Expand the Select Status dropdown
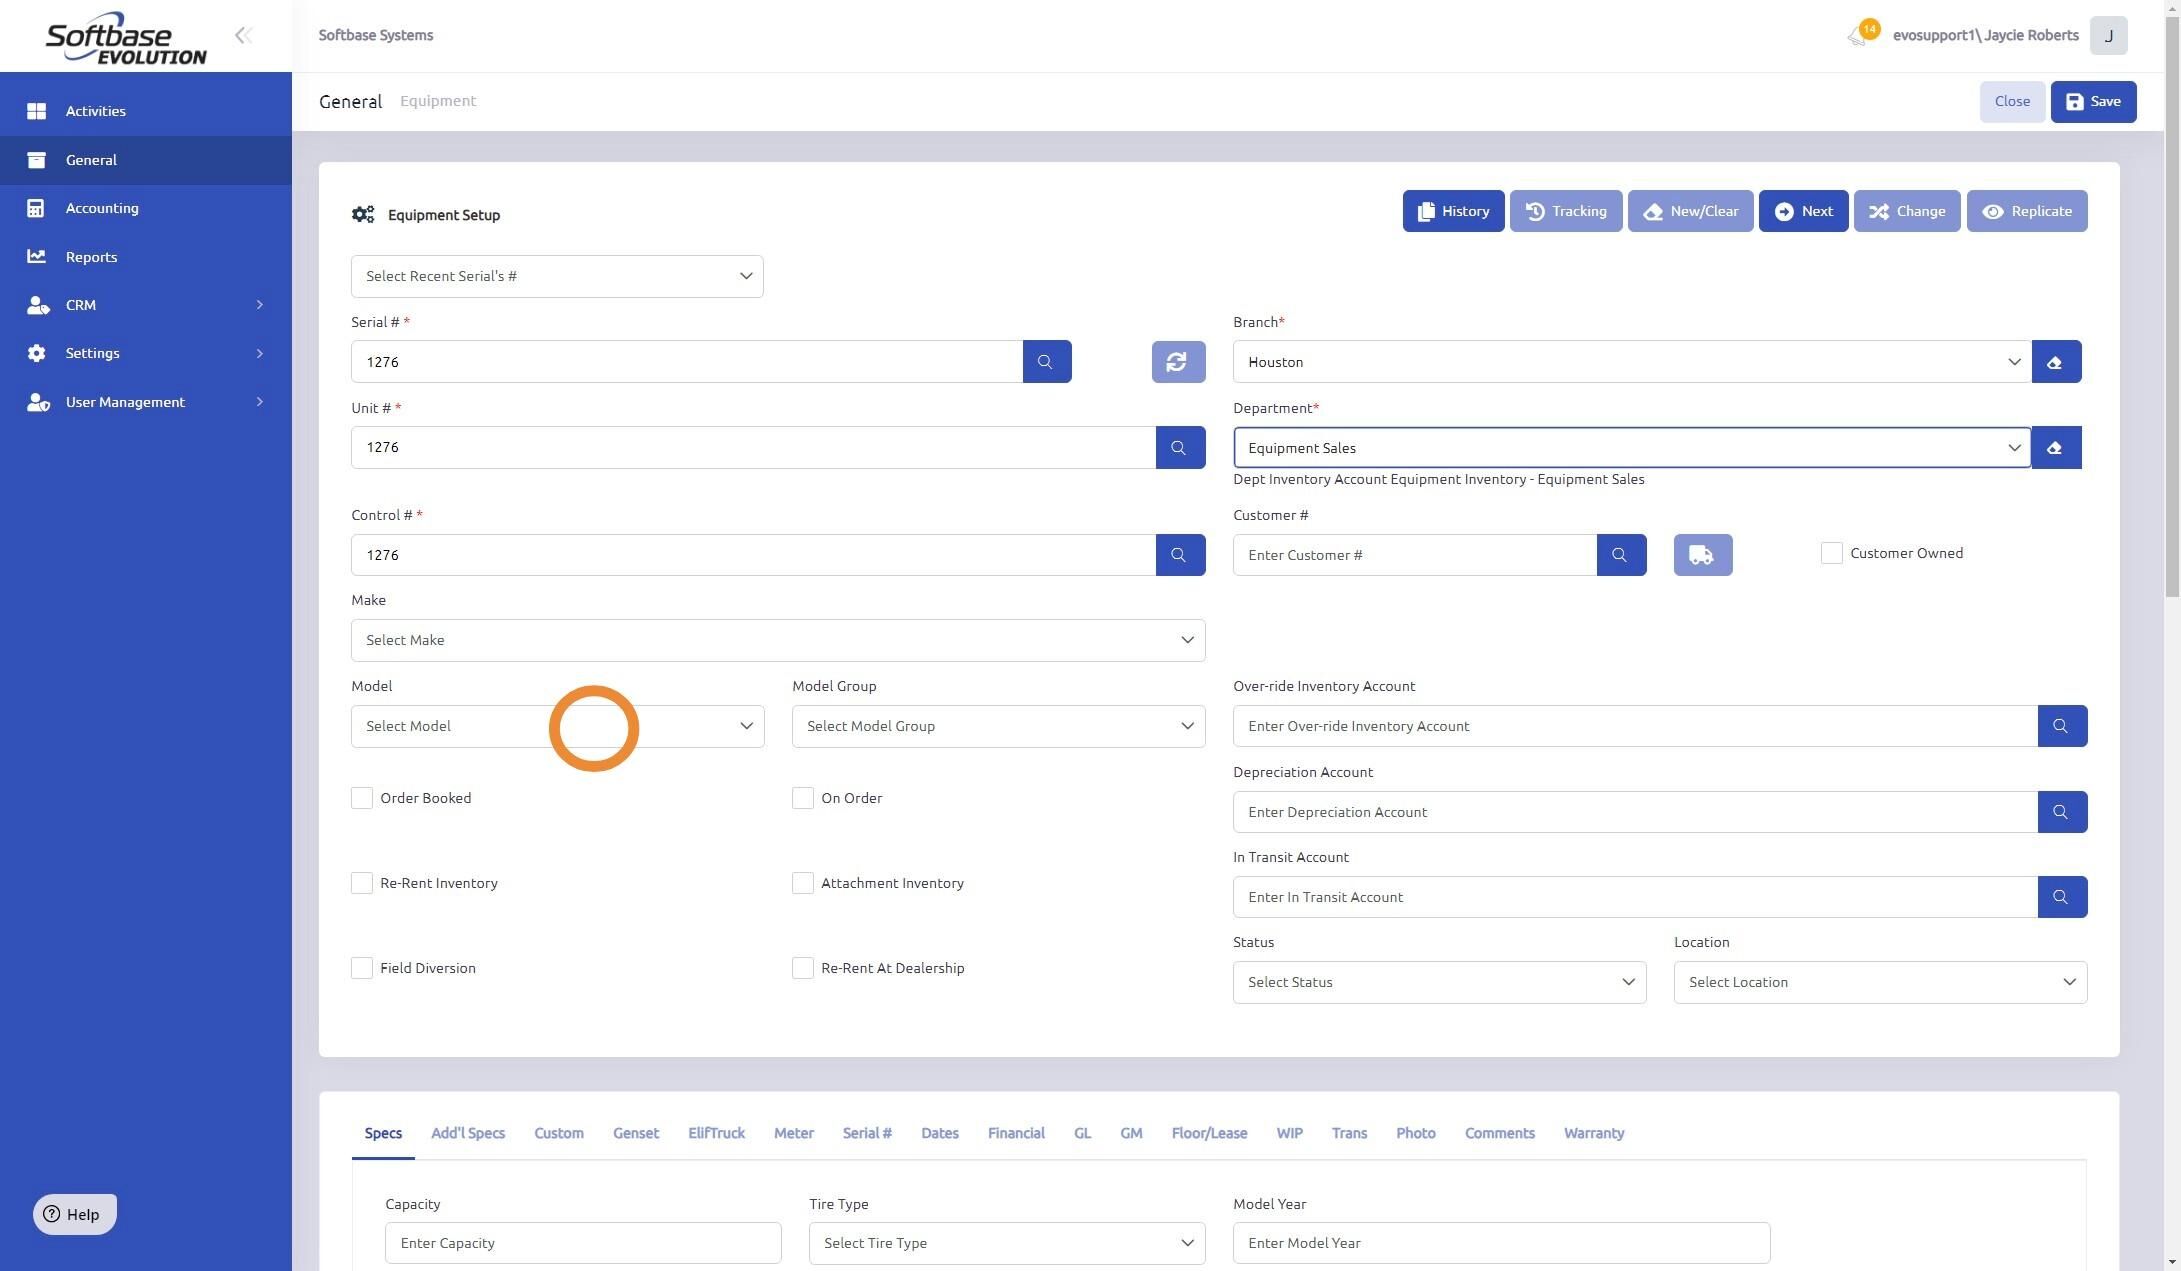The width and height of the screenshot is (2181, 1271). click(1438, 982)
